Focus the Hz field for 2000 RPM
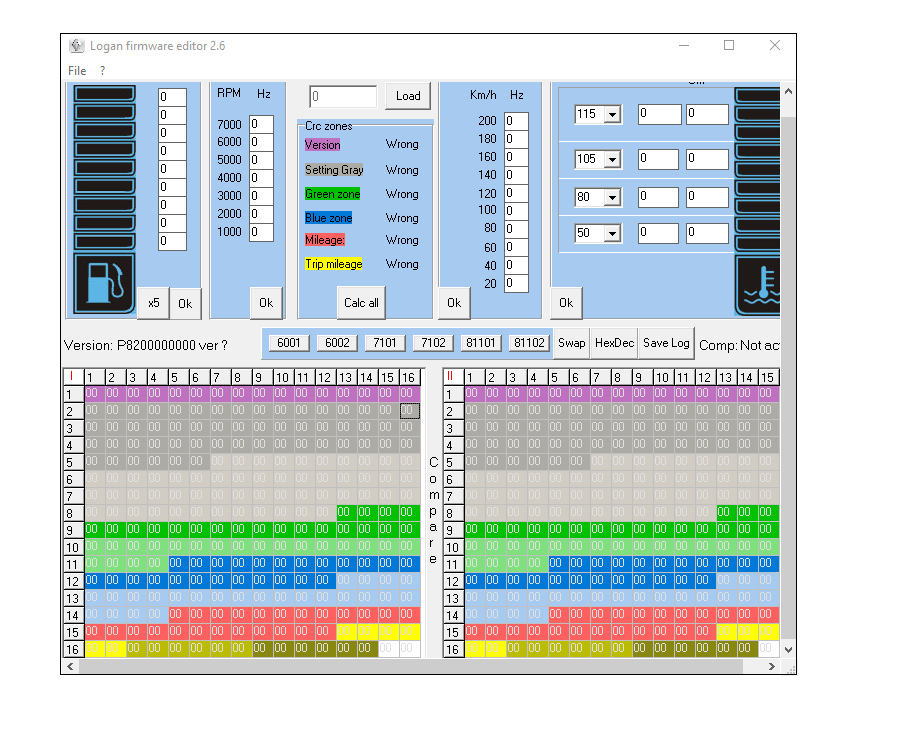The height and width of the screenshot is (734, 900). coord(261,214)
